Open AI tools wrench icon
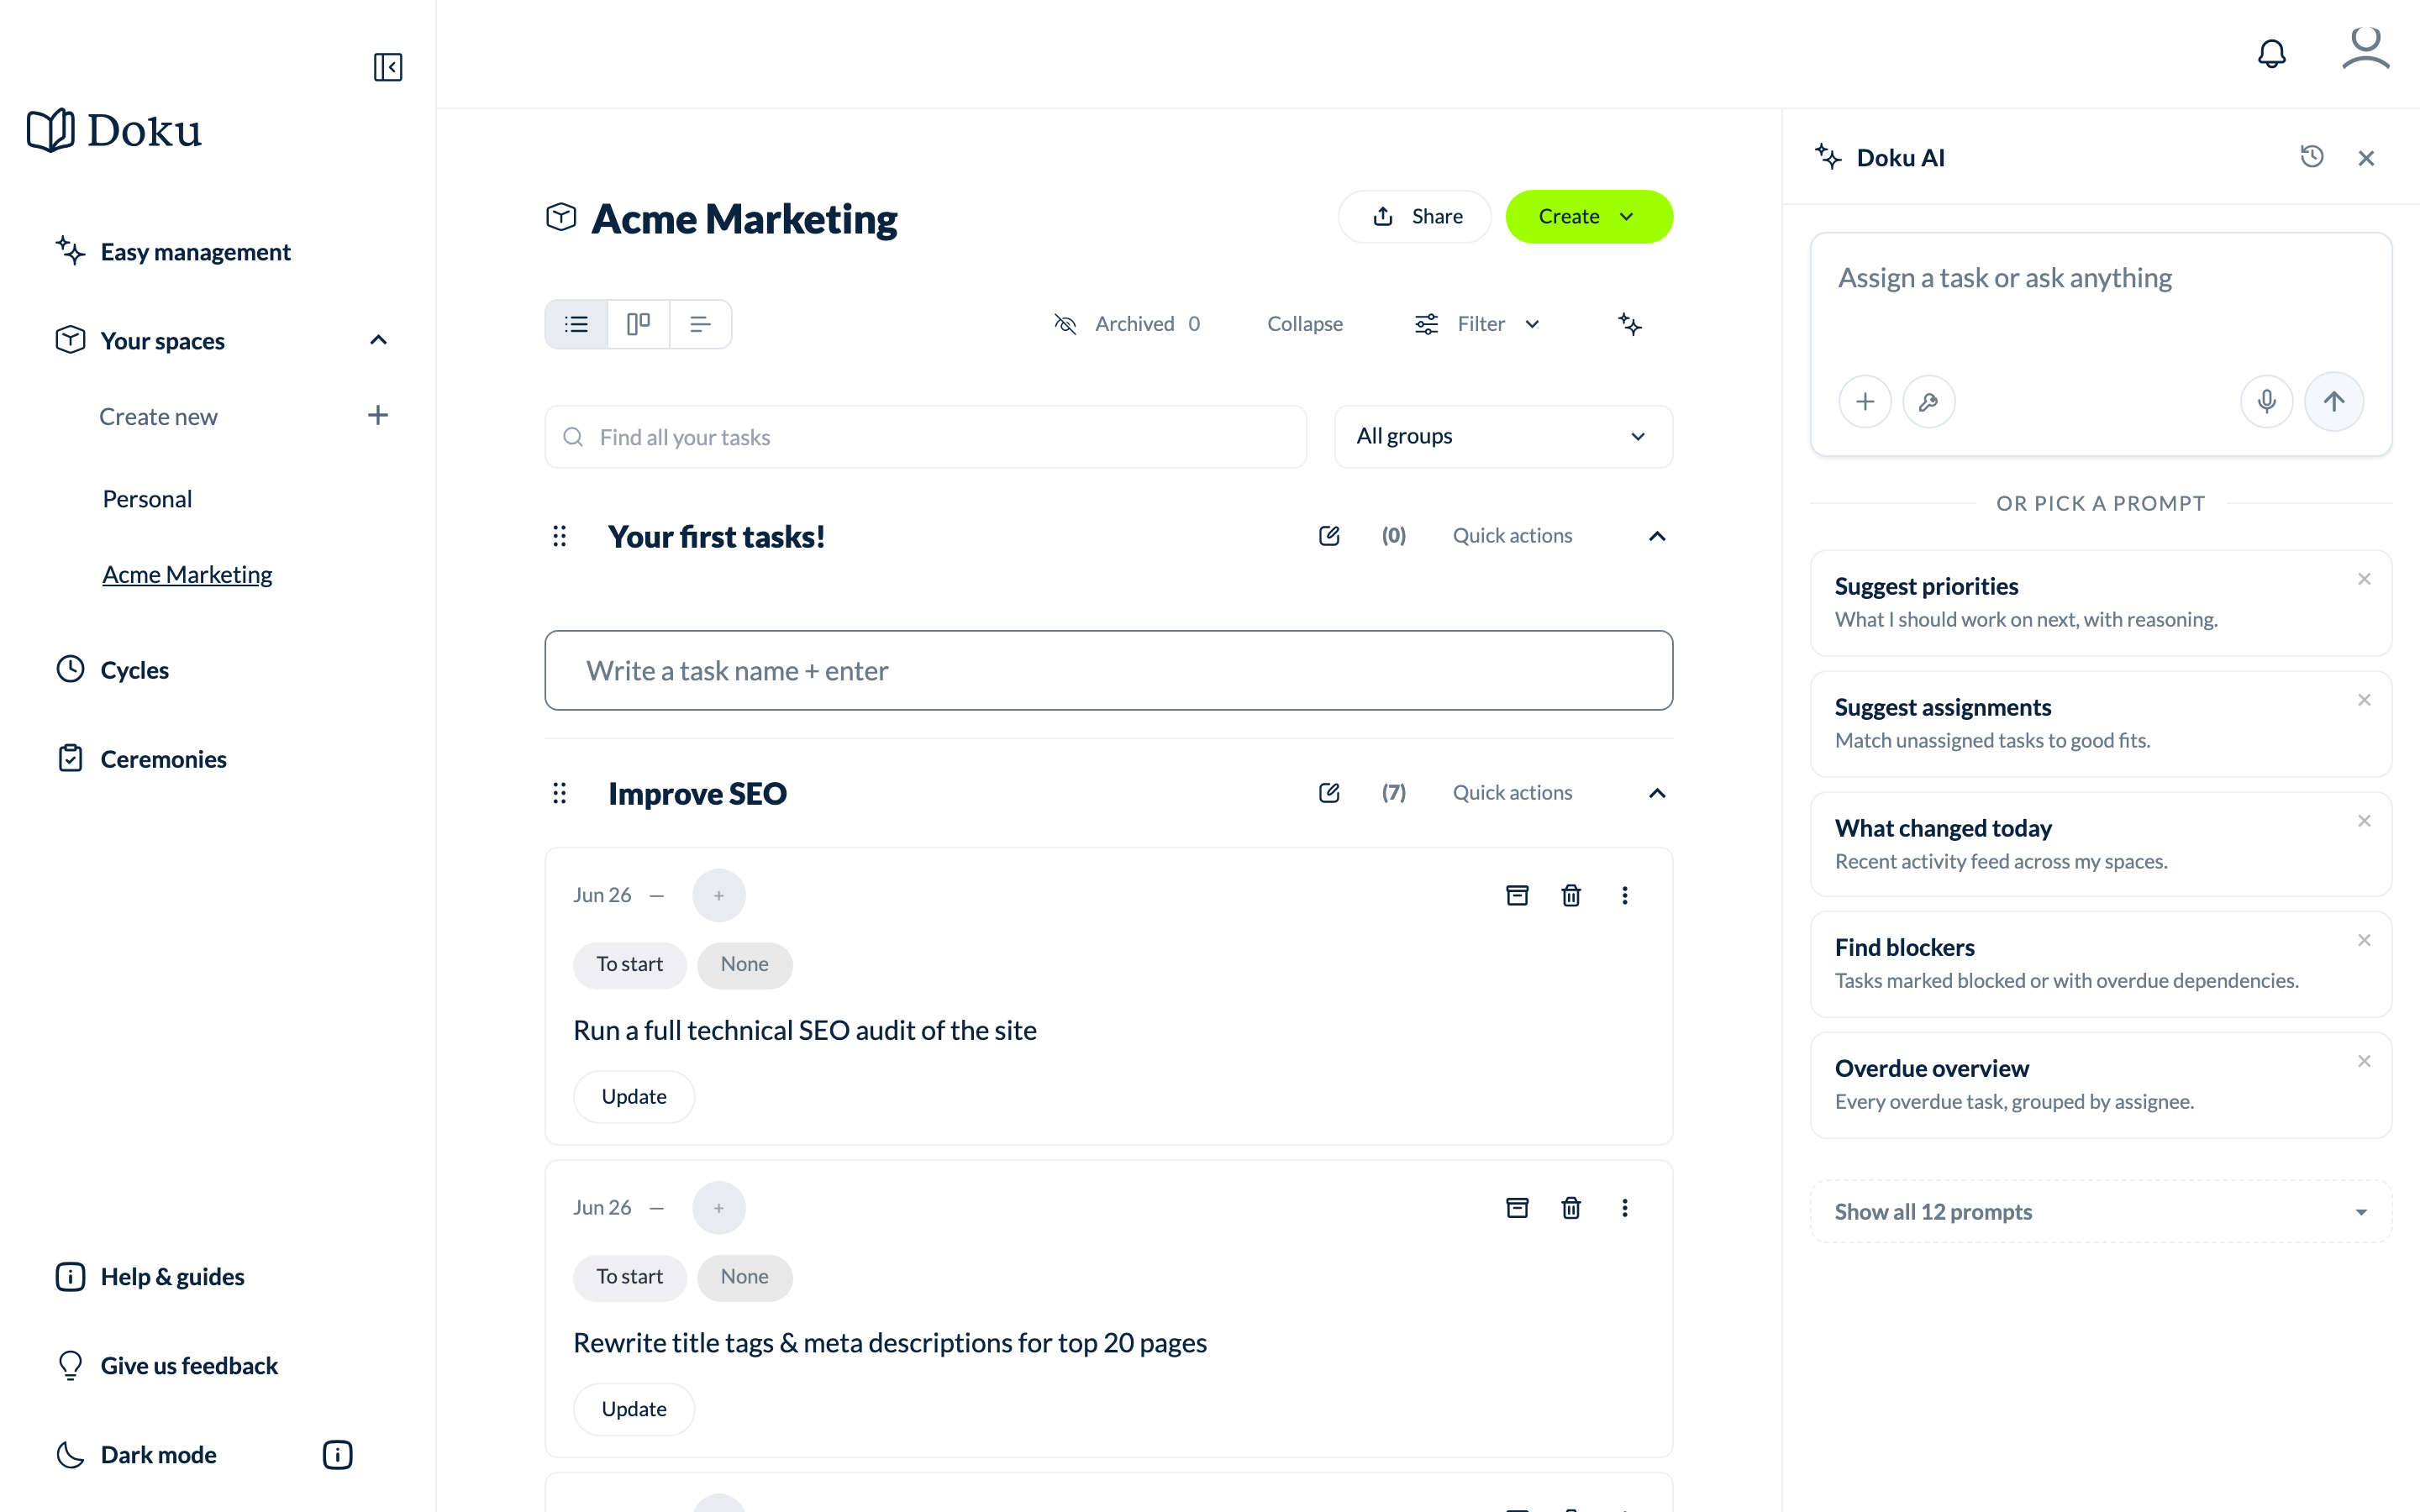Viewport: 2420px width, 1512px height. pos(1929,402)
